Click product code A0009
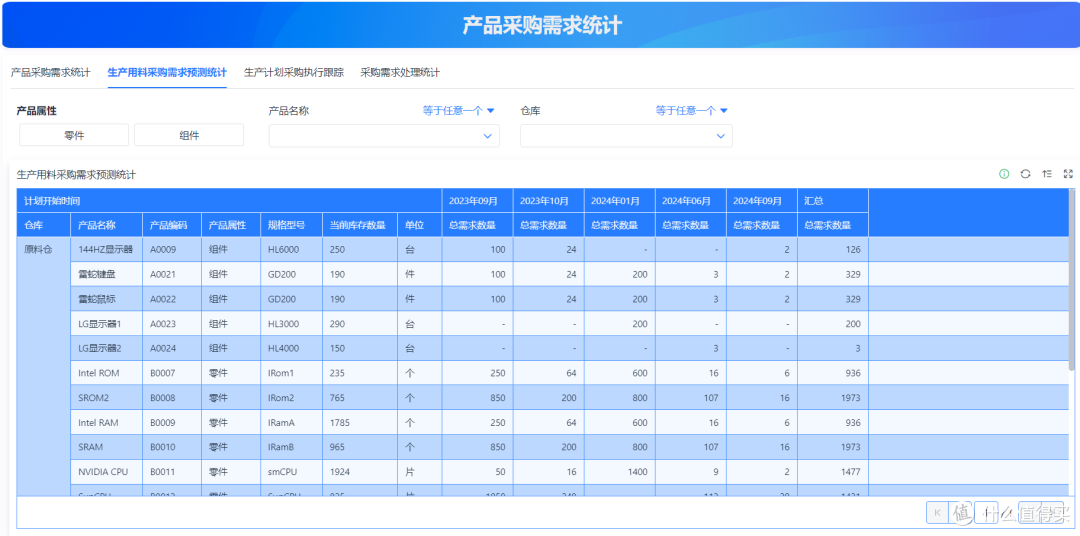This screenshot has height=536, width=1080. click(x=172, y=249)
